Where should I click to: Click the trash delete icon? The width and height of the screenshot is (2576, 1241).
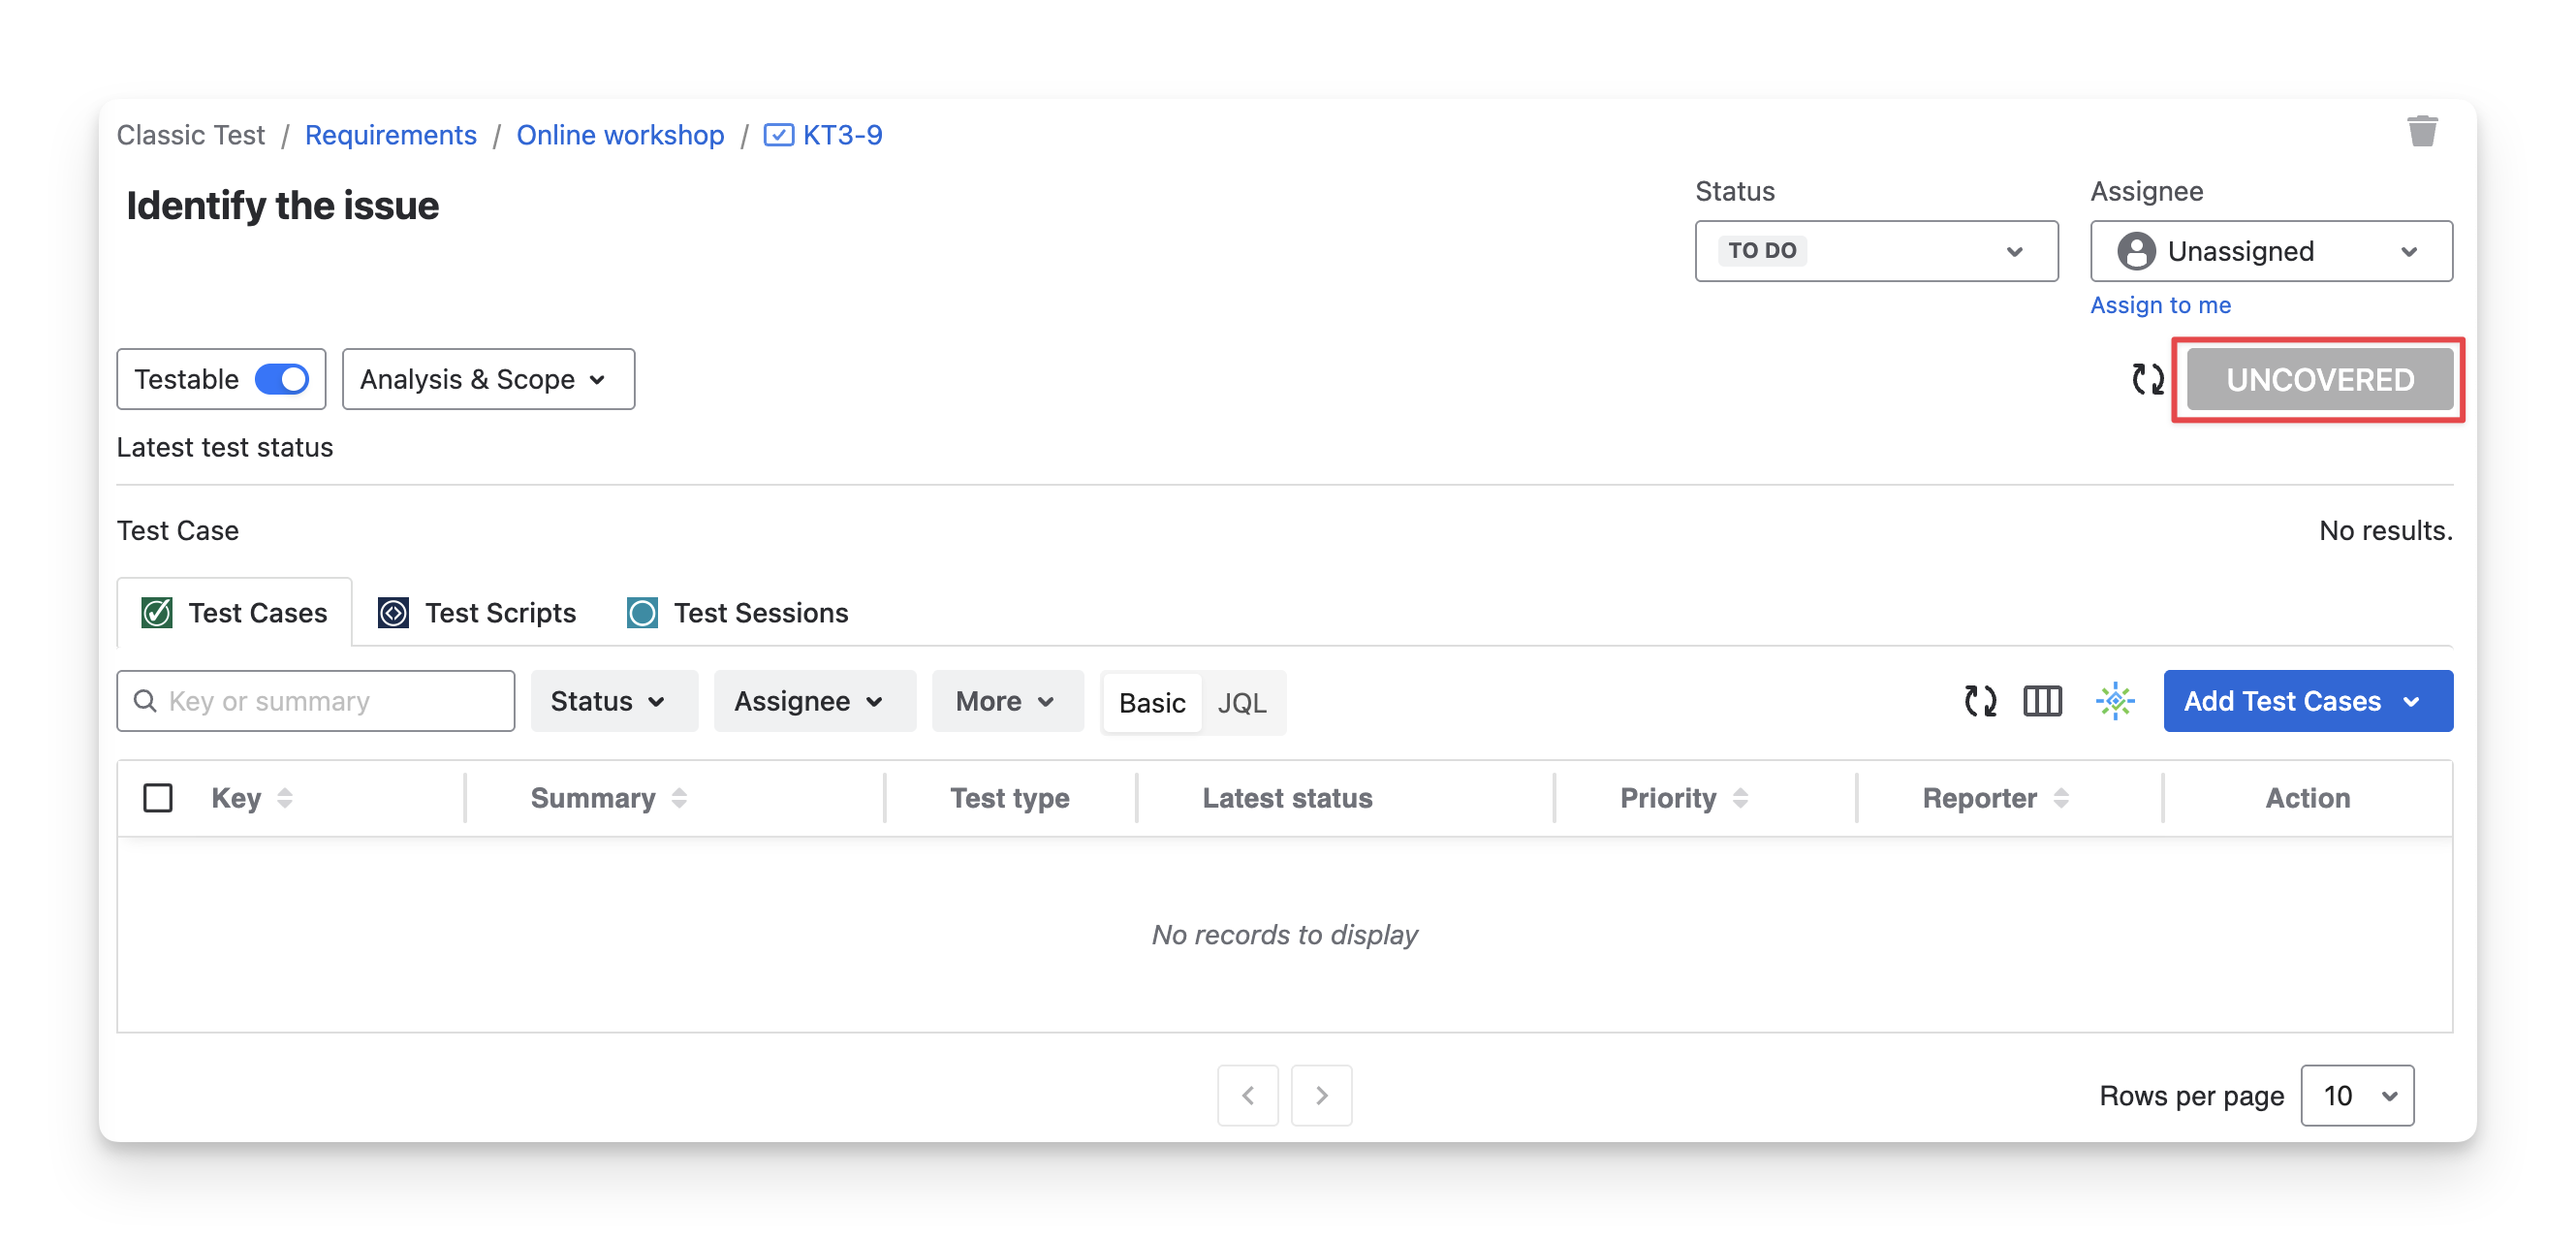[x=2421, y=131]
